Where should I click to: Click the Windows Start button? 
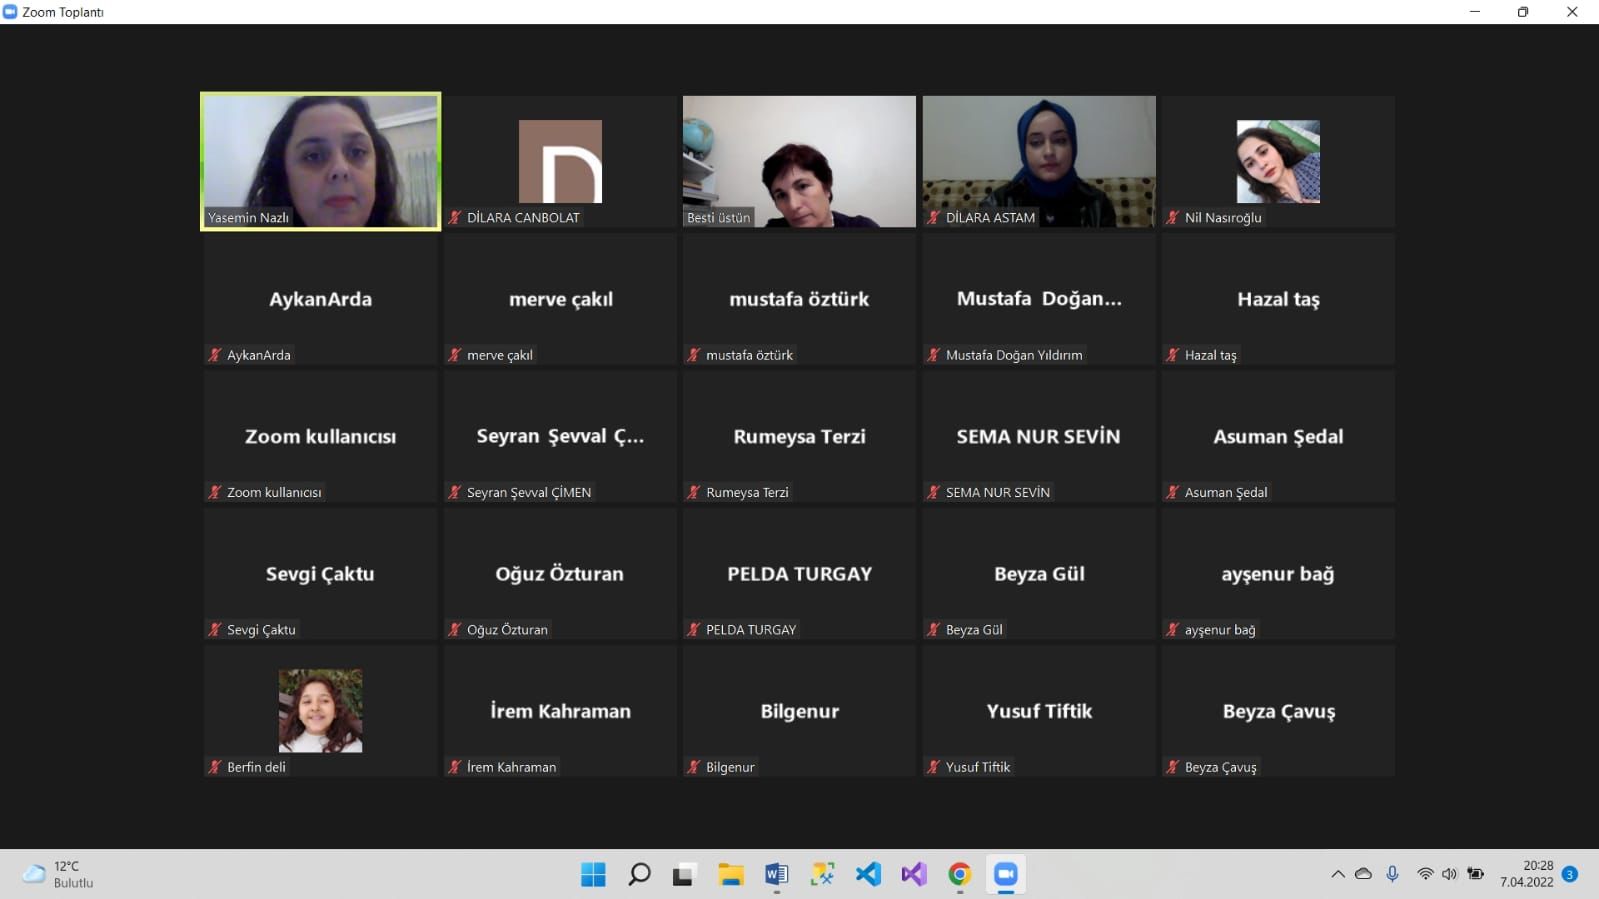pos(593,875)
